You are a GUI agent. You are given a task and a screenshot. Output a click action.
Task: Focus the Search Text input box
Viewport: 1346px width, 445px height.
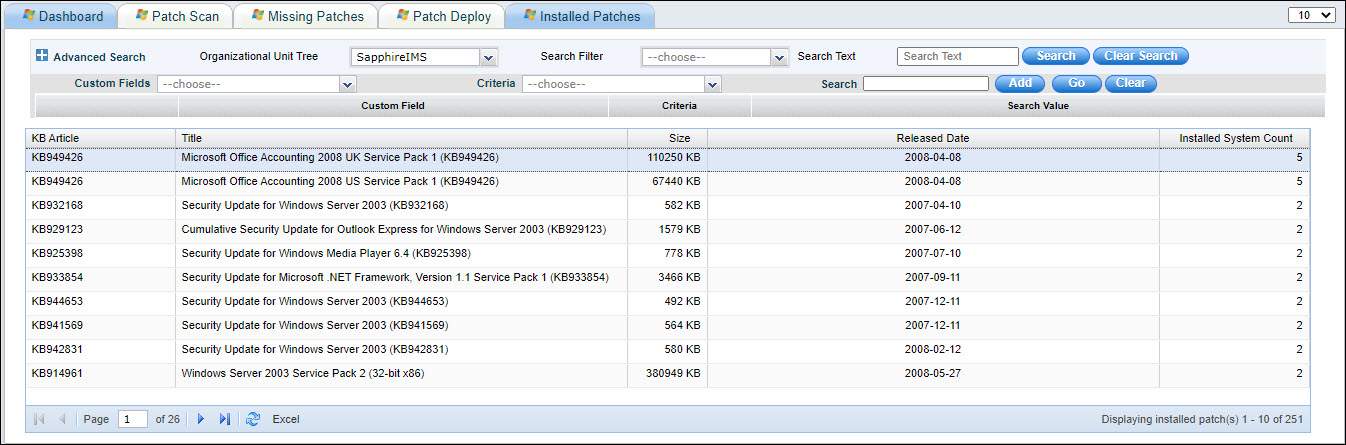958,56
